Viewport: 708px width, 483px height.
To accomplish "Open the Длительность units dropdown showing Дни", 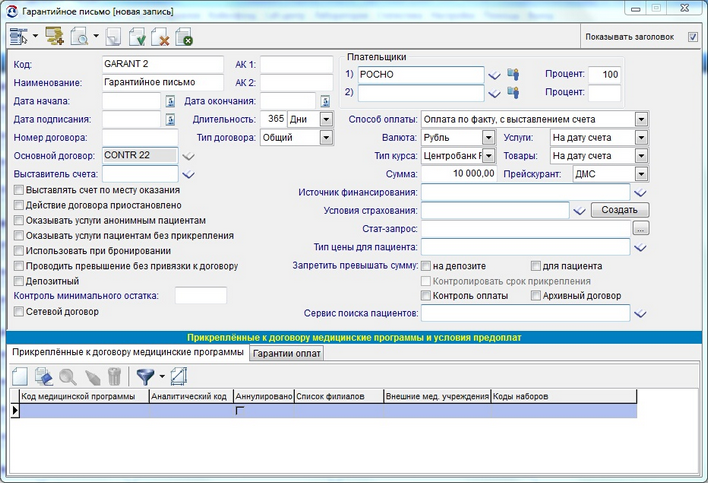I will (x=326, y=120).
